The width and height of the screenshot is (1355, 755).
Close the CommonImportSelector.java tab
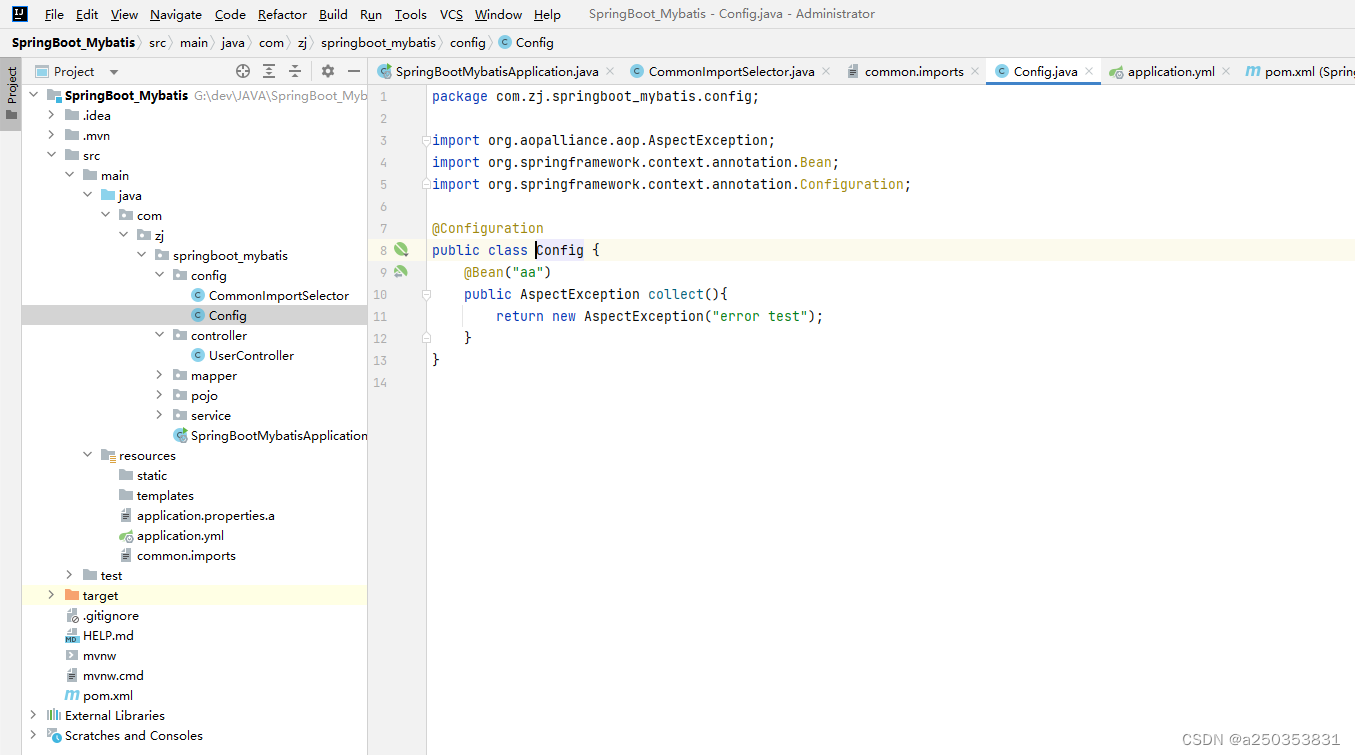825,72
